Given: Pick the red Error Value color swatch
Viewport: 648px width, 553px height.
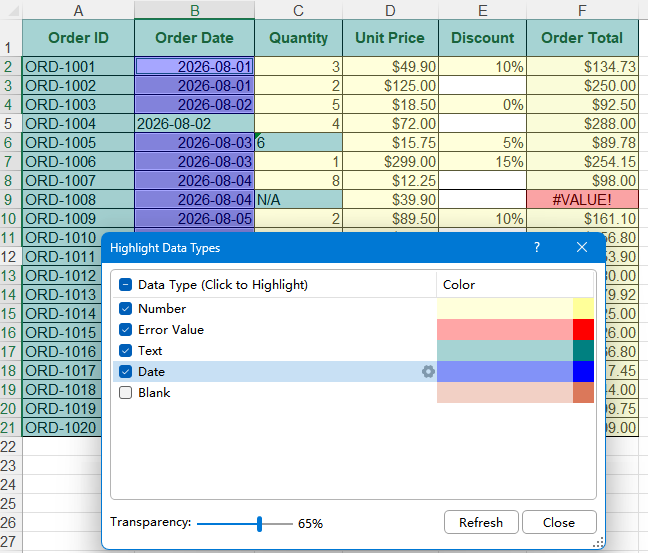Looking at the screenshot, I should coord(583,329).
